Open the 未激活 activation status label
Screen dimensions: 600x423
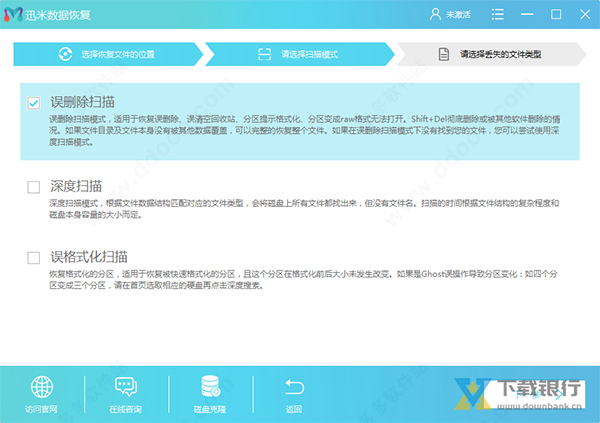458,15
